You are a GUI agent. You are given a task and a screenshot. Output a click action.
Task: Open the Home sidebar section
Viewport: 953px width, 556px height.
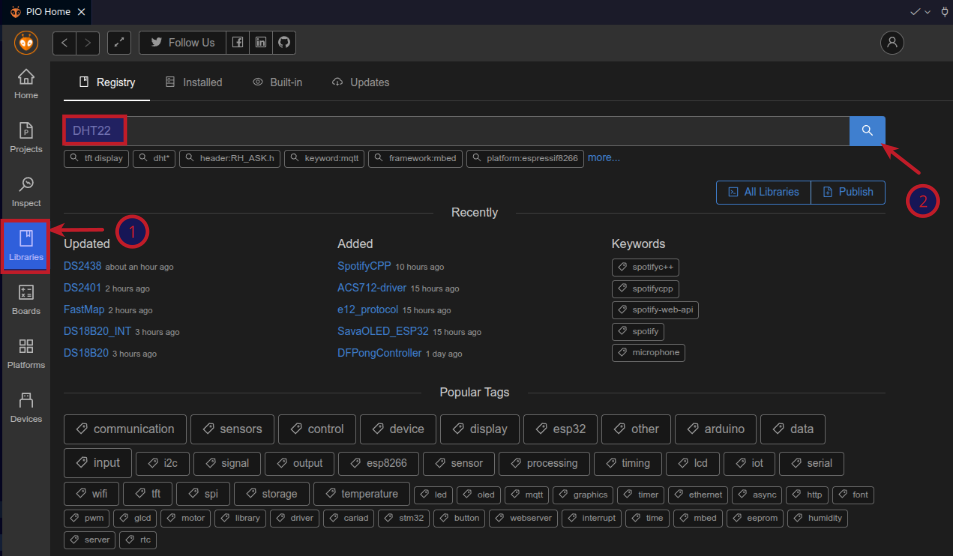26,84
